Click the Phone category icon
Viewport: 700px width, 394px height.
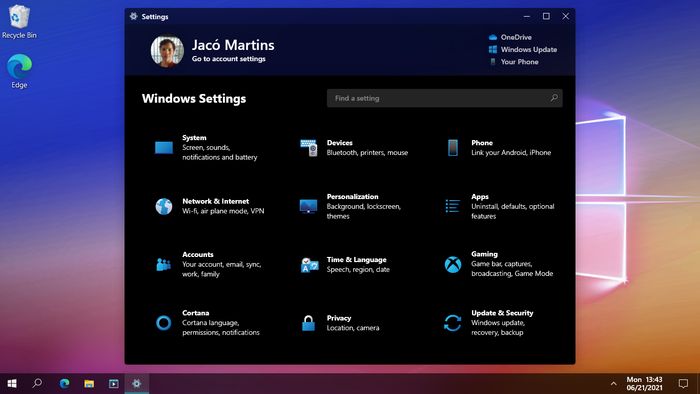point(453,148)
